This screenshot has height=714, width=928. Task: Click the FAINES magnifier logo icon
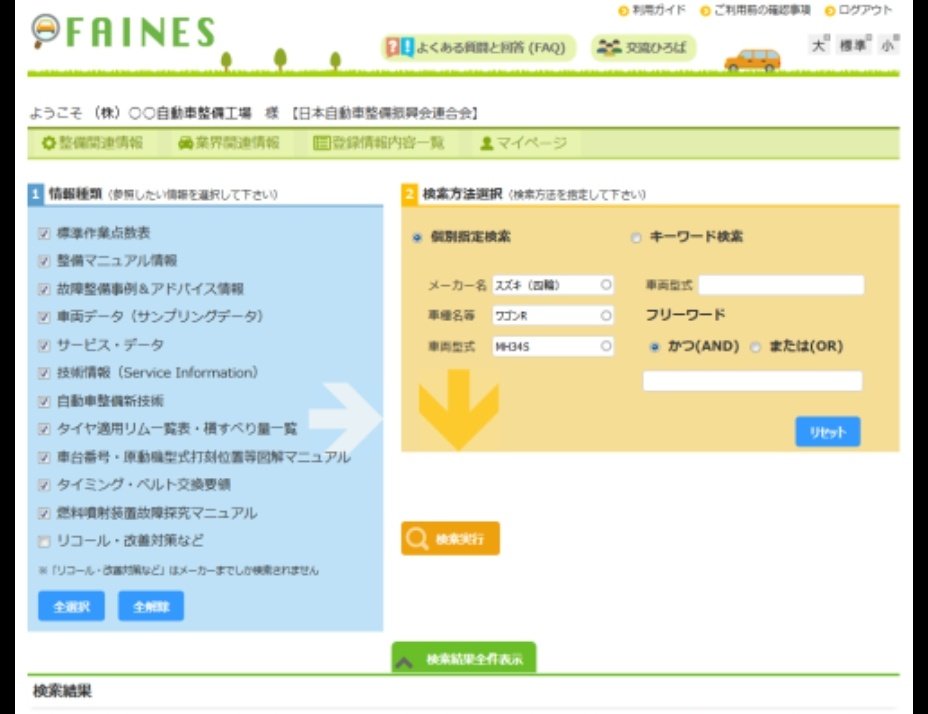45,31
